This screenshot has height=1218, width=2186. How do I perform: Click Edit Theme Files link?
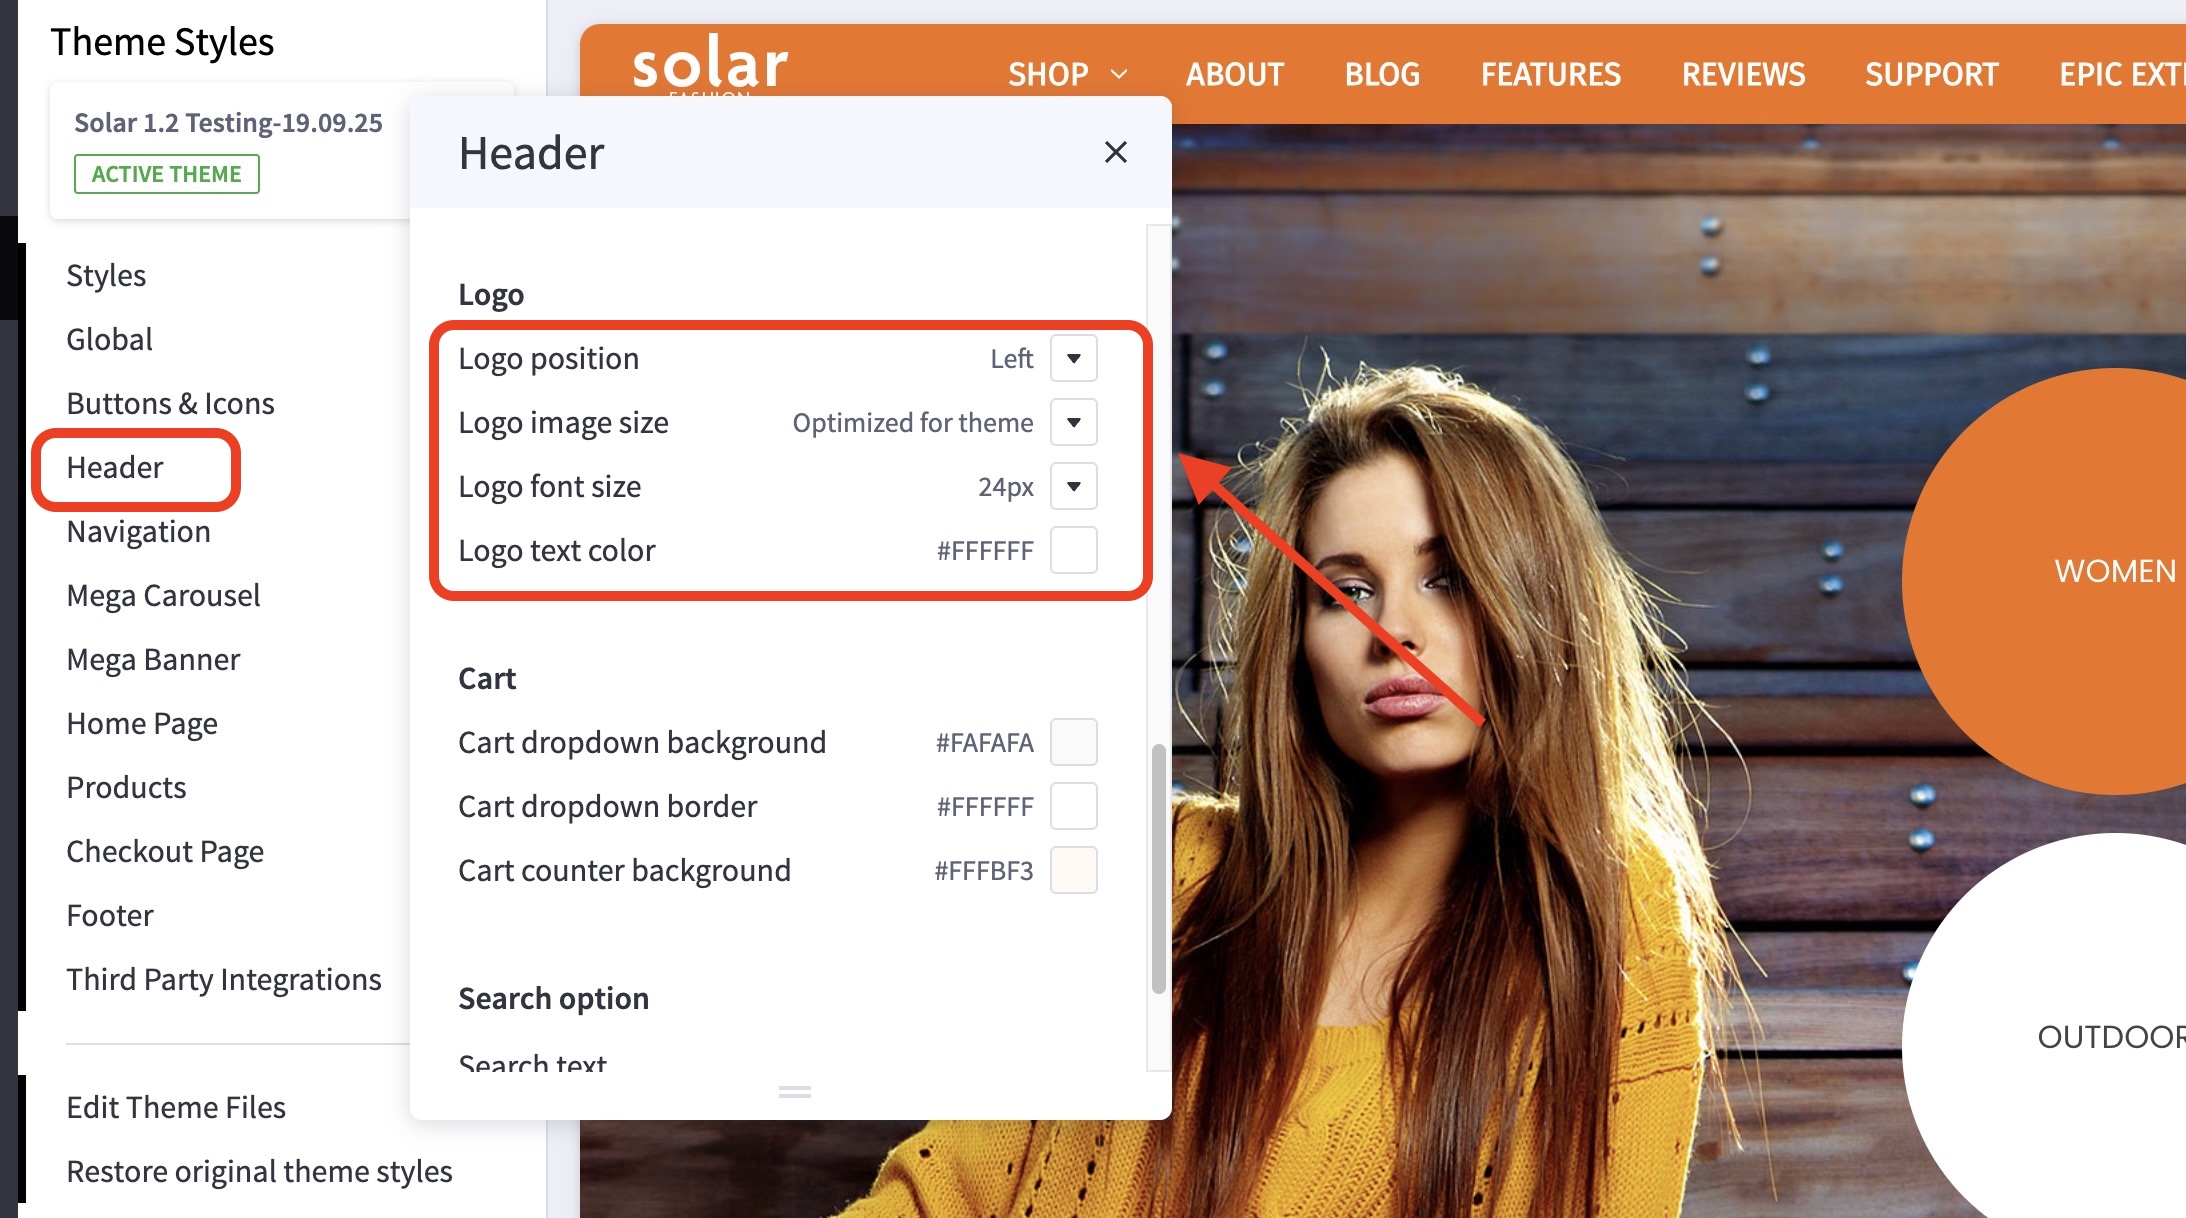point(176,1107)
